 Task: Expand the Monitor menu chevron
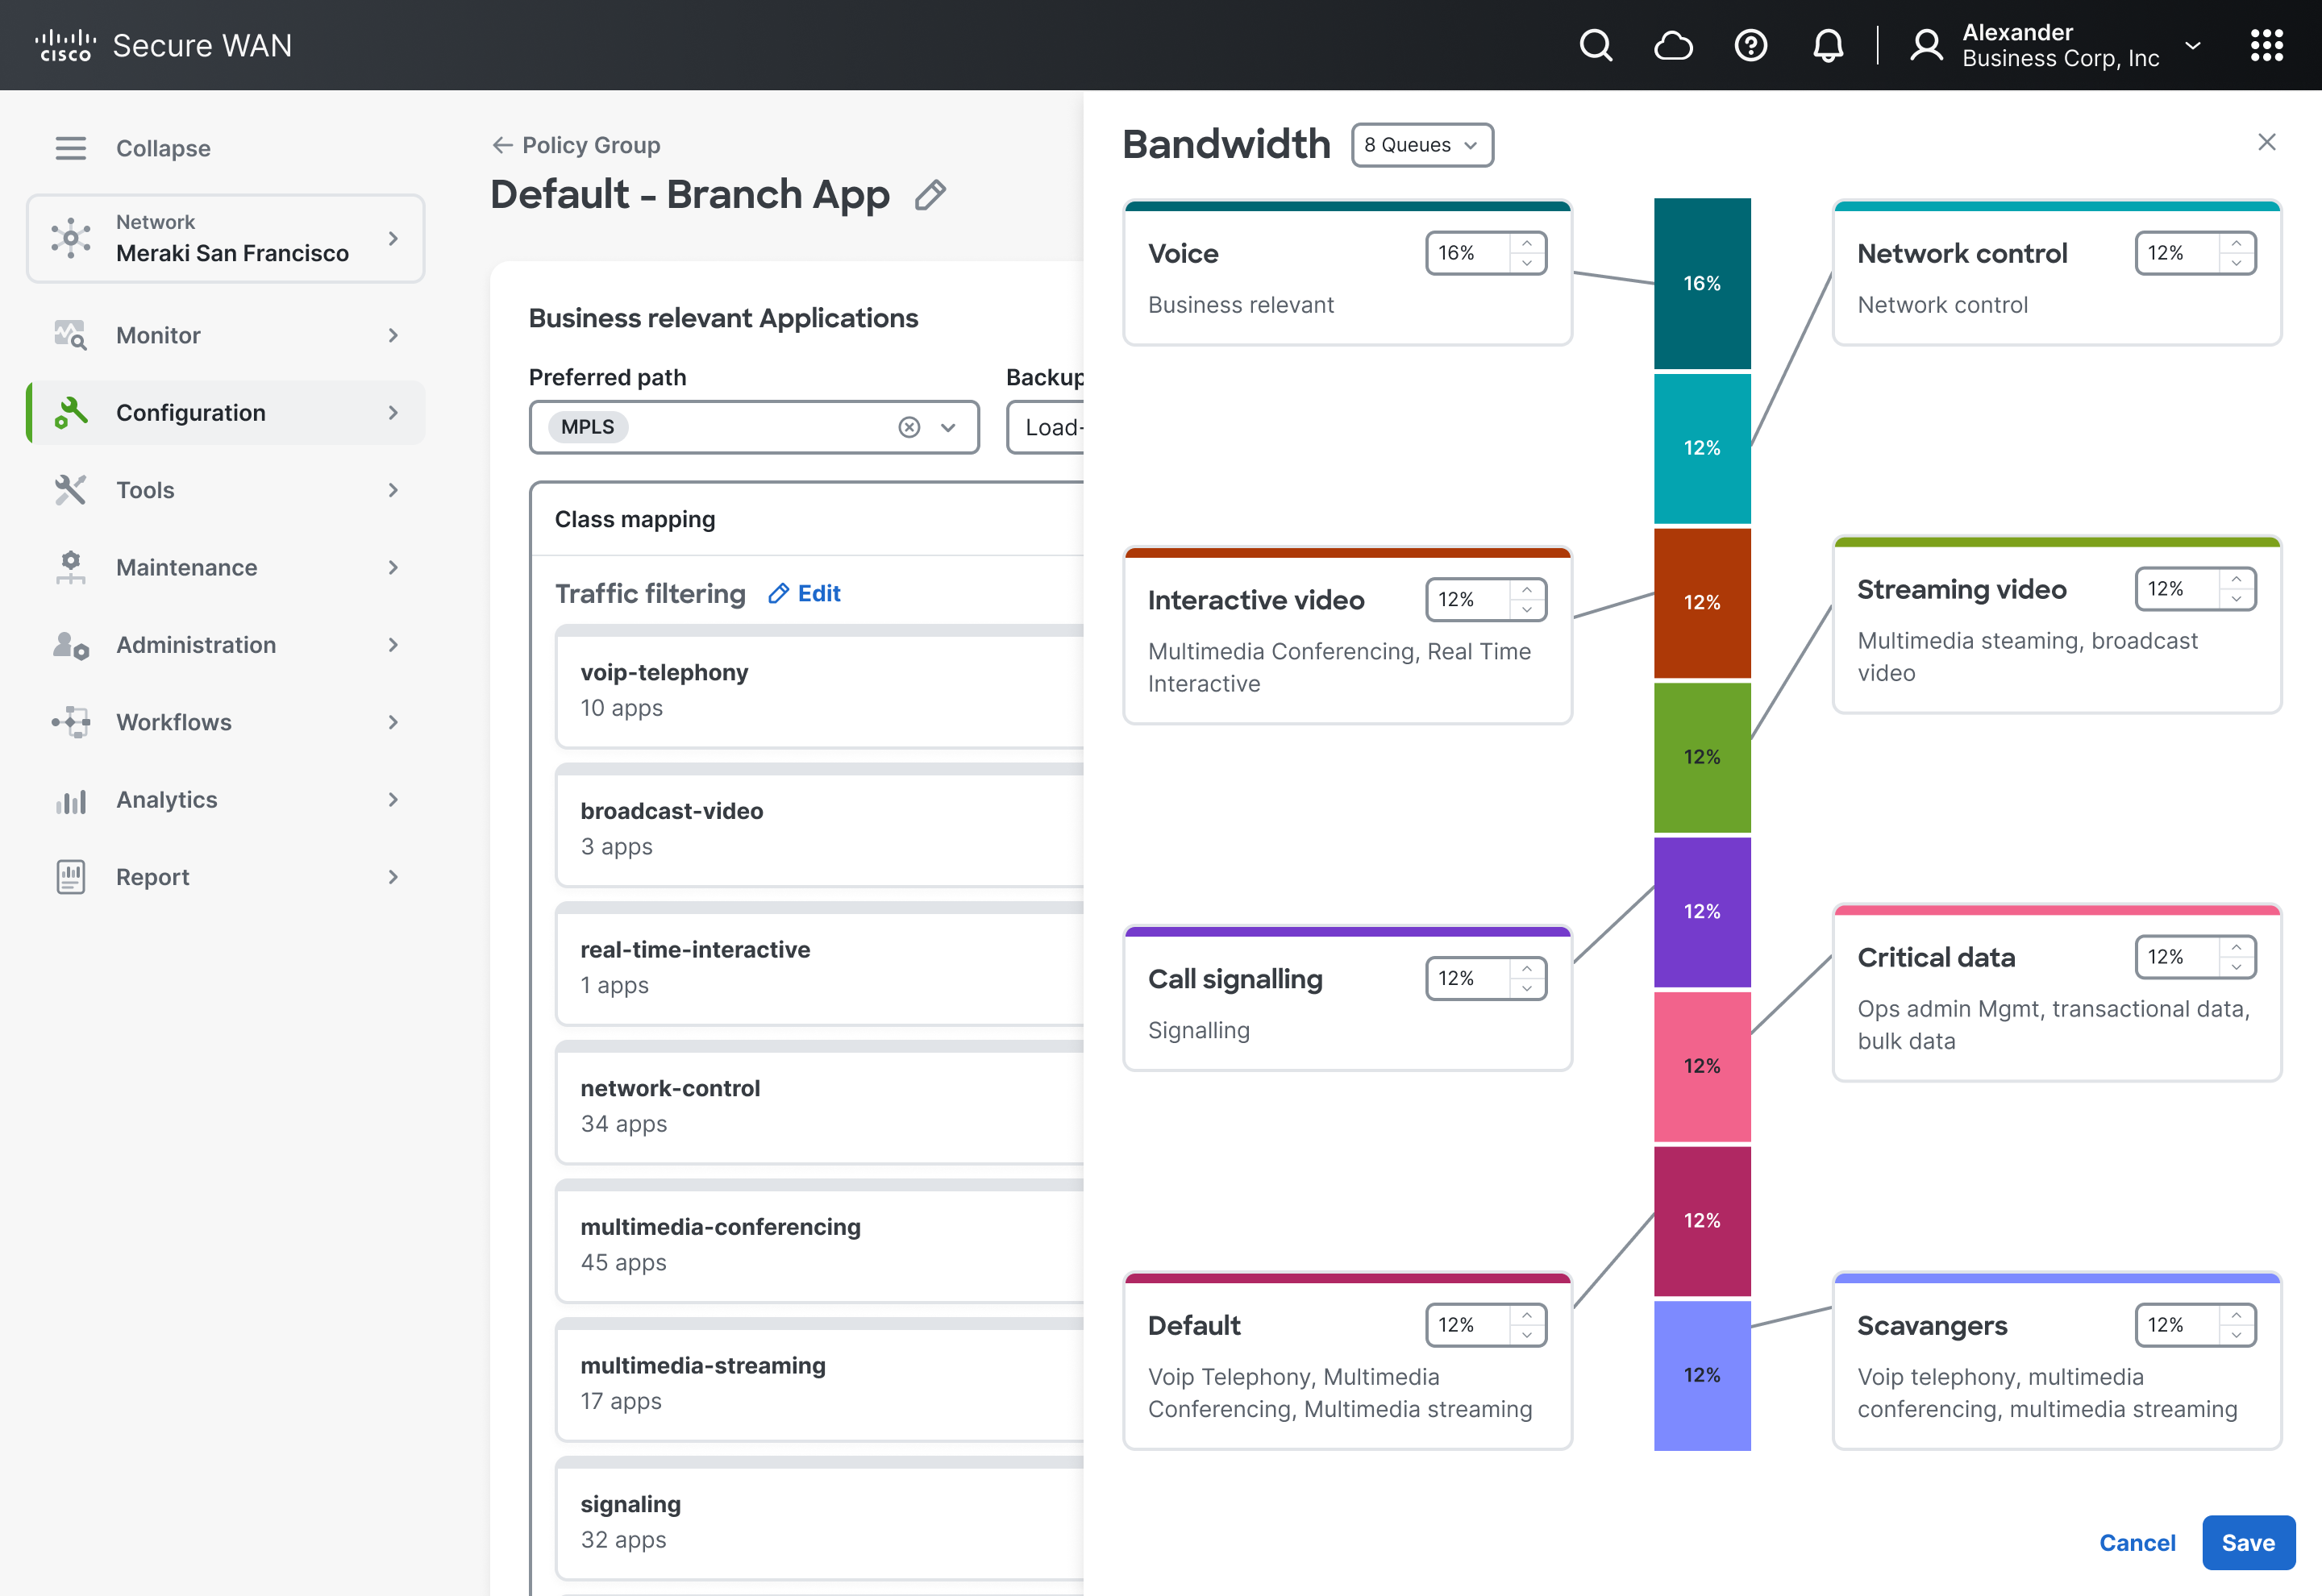tap(393, 335)
